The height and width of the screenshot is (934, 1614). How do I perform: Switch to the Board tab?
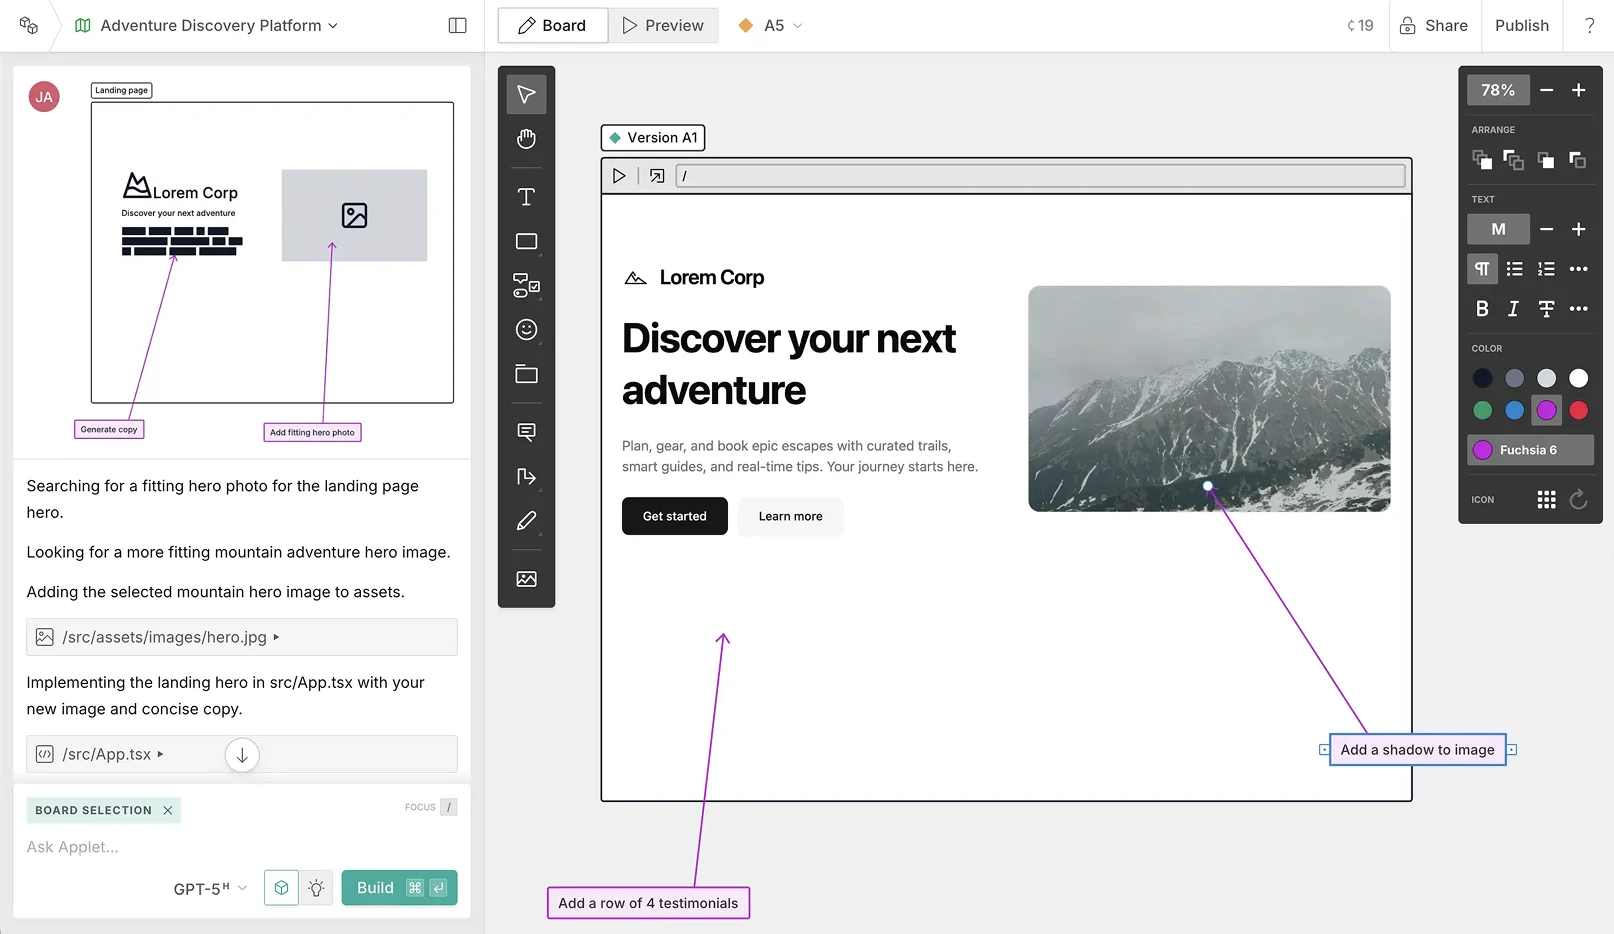[552, 26]
